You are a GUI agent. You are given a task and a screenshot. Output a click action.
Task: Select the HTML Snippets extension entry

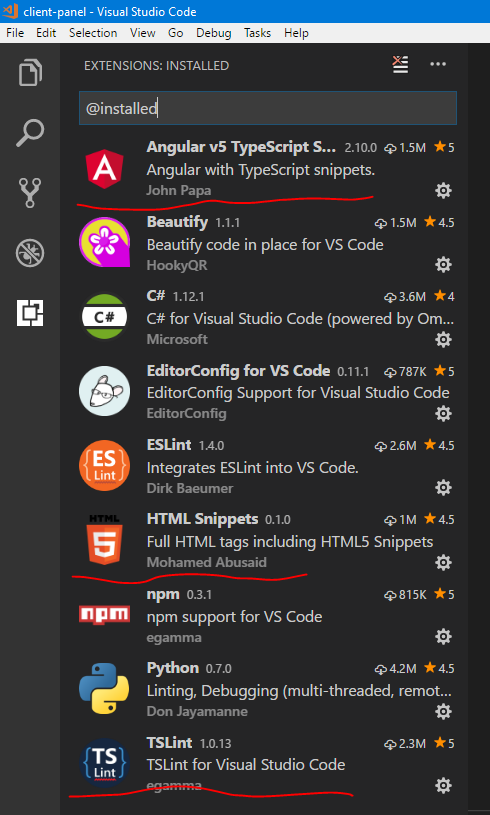click(268, 541)
